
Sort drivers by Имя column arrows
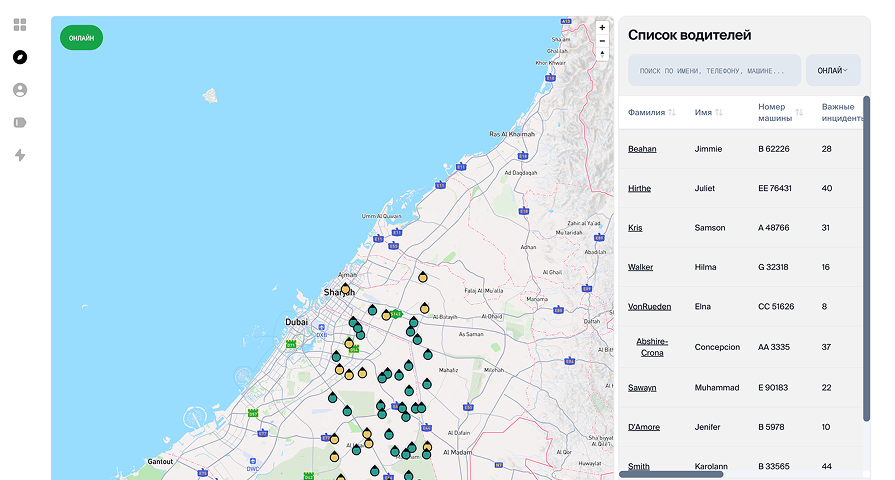tap(719, 113)
